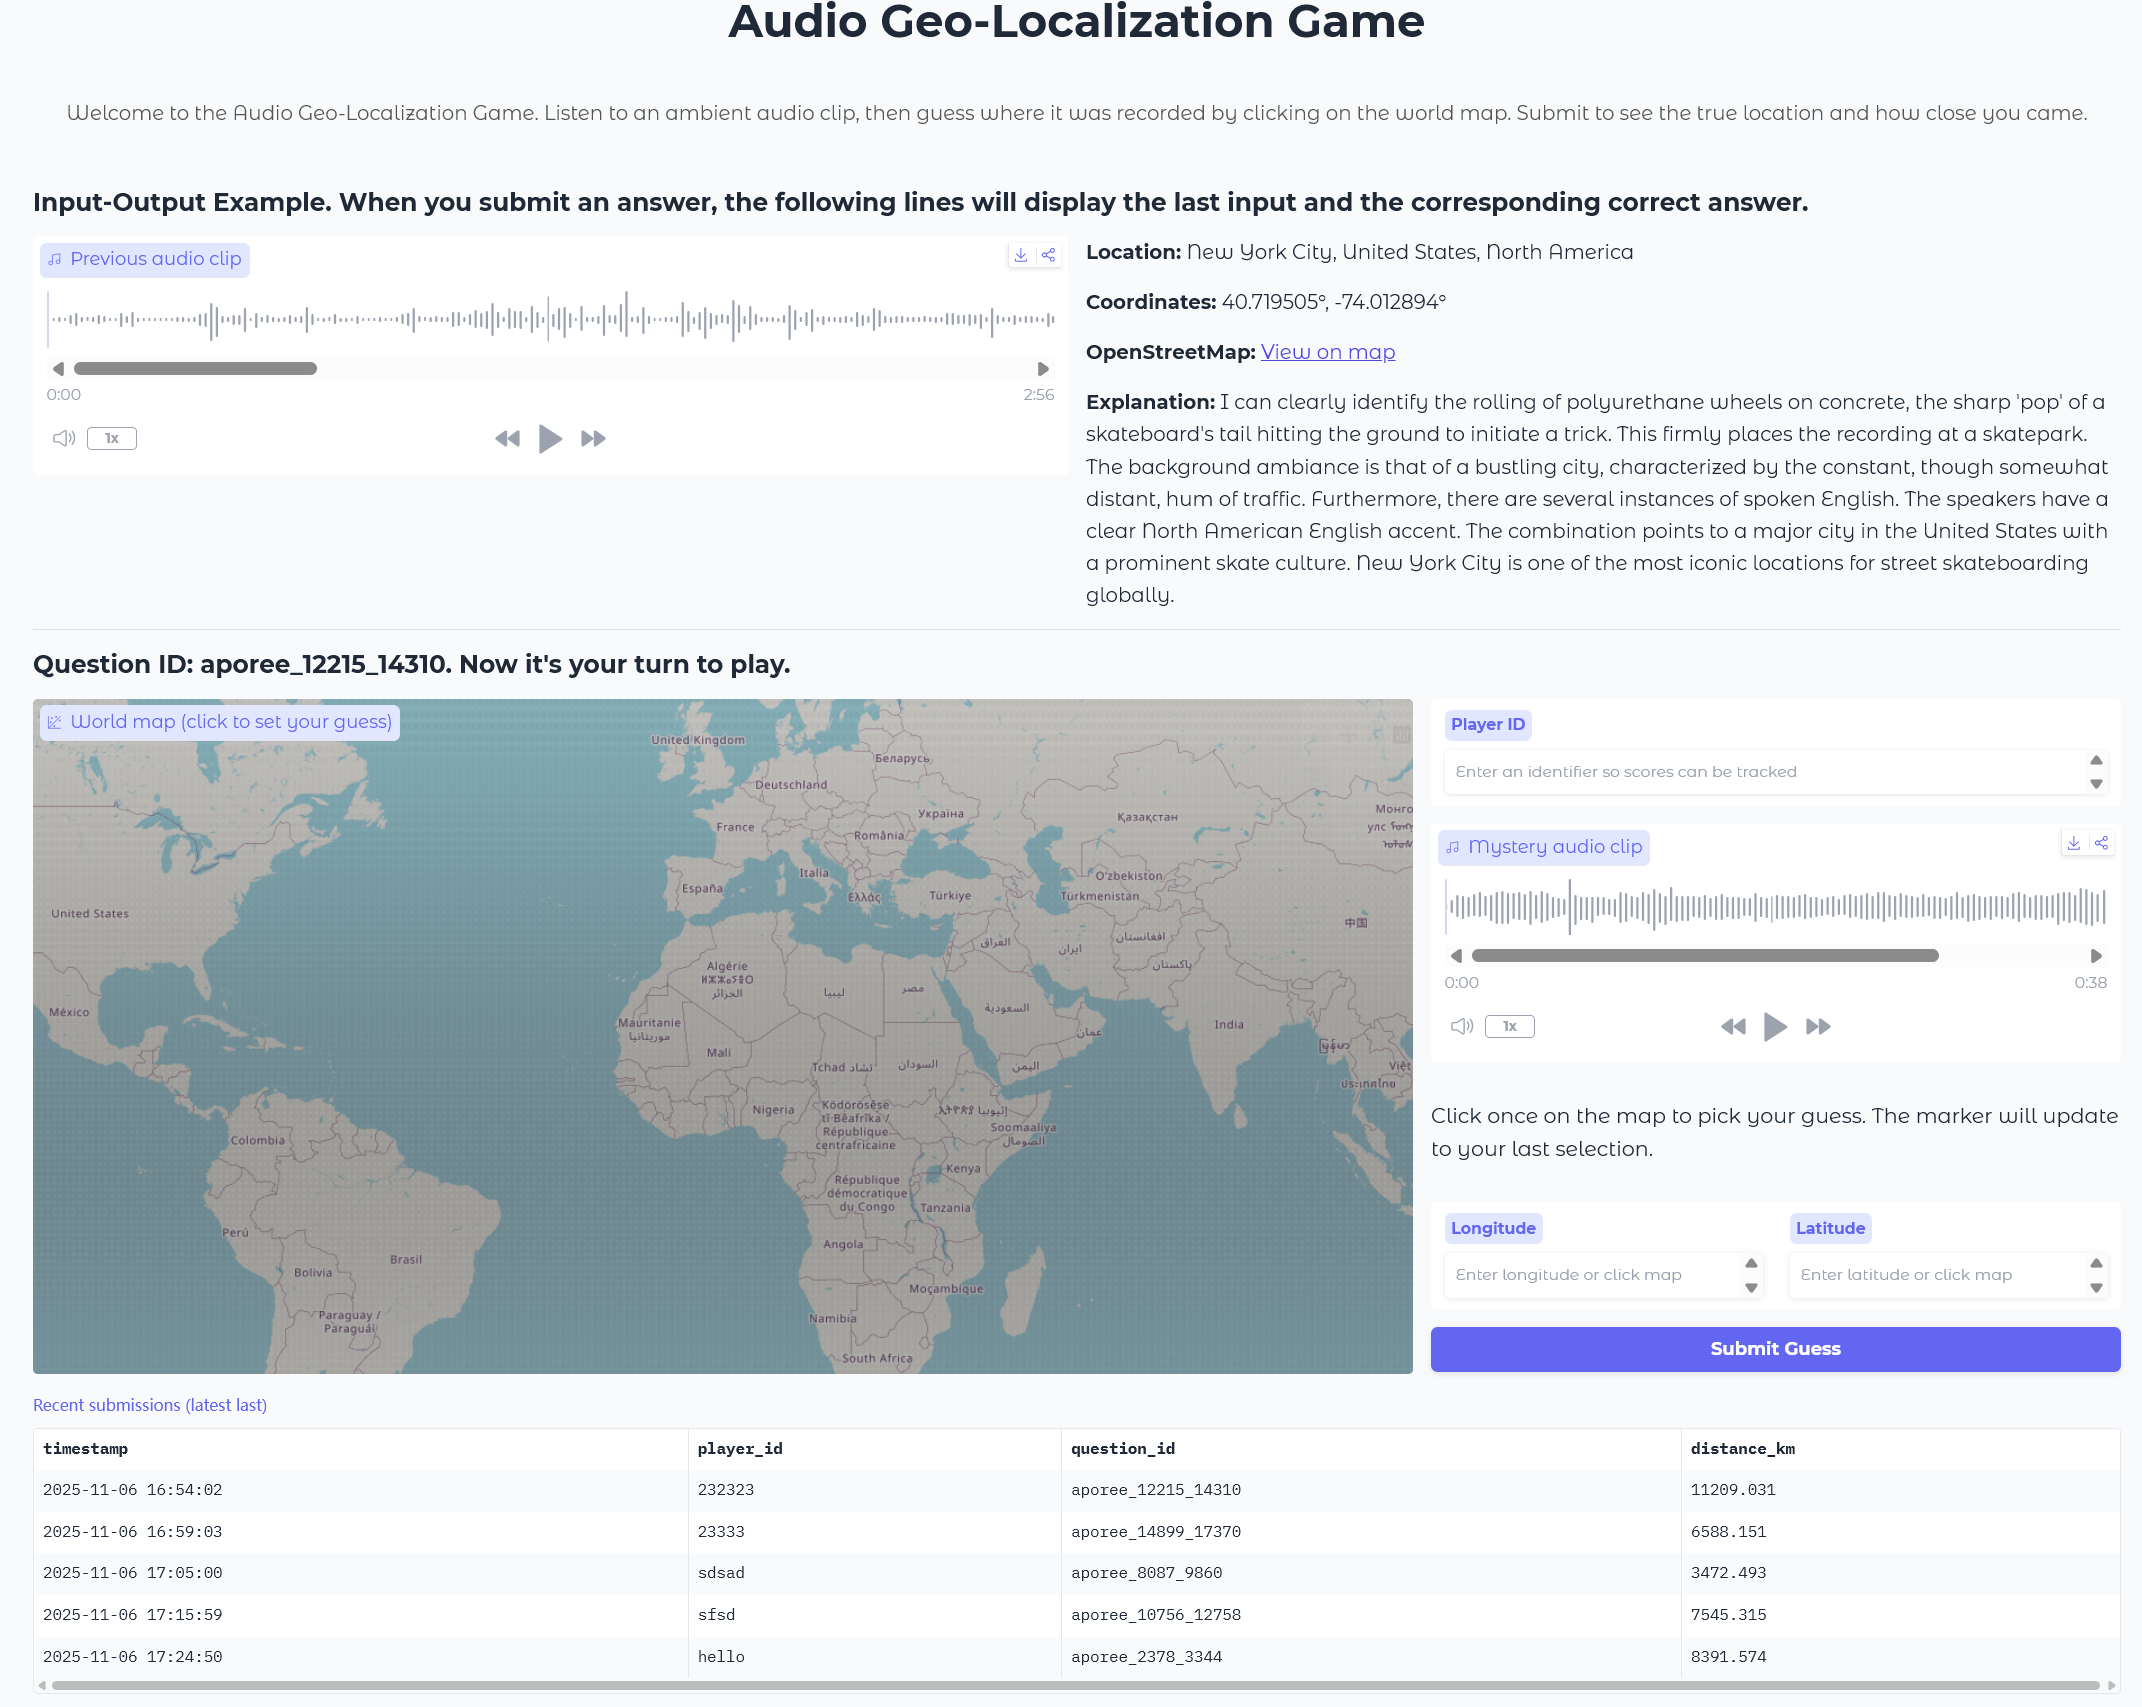Viewport: 2142px width, 1707px height.
Task: Mute the previous audio clip volume
Action: 64,439
